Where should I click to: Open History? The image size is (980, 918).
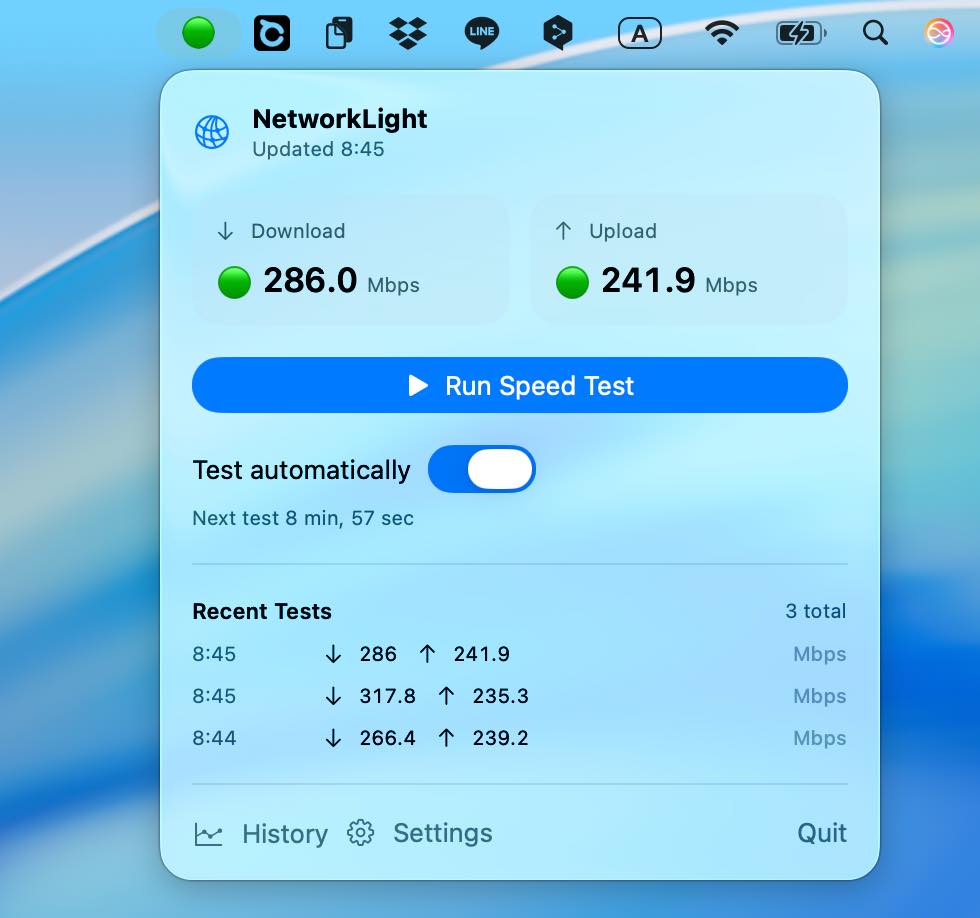pos(285,834)
